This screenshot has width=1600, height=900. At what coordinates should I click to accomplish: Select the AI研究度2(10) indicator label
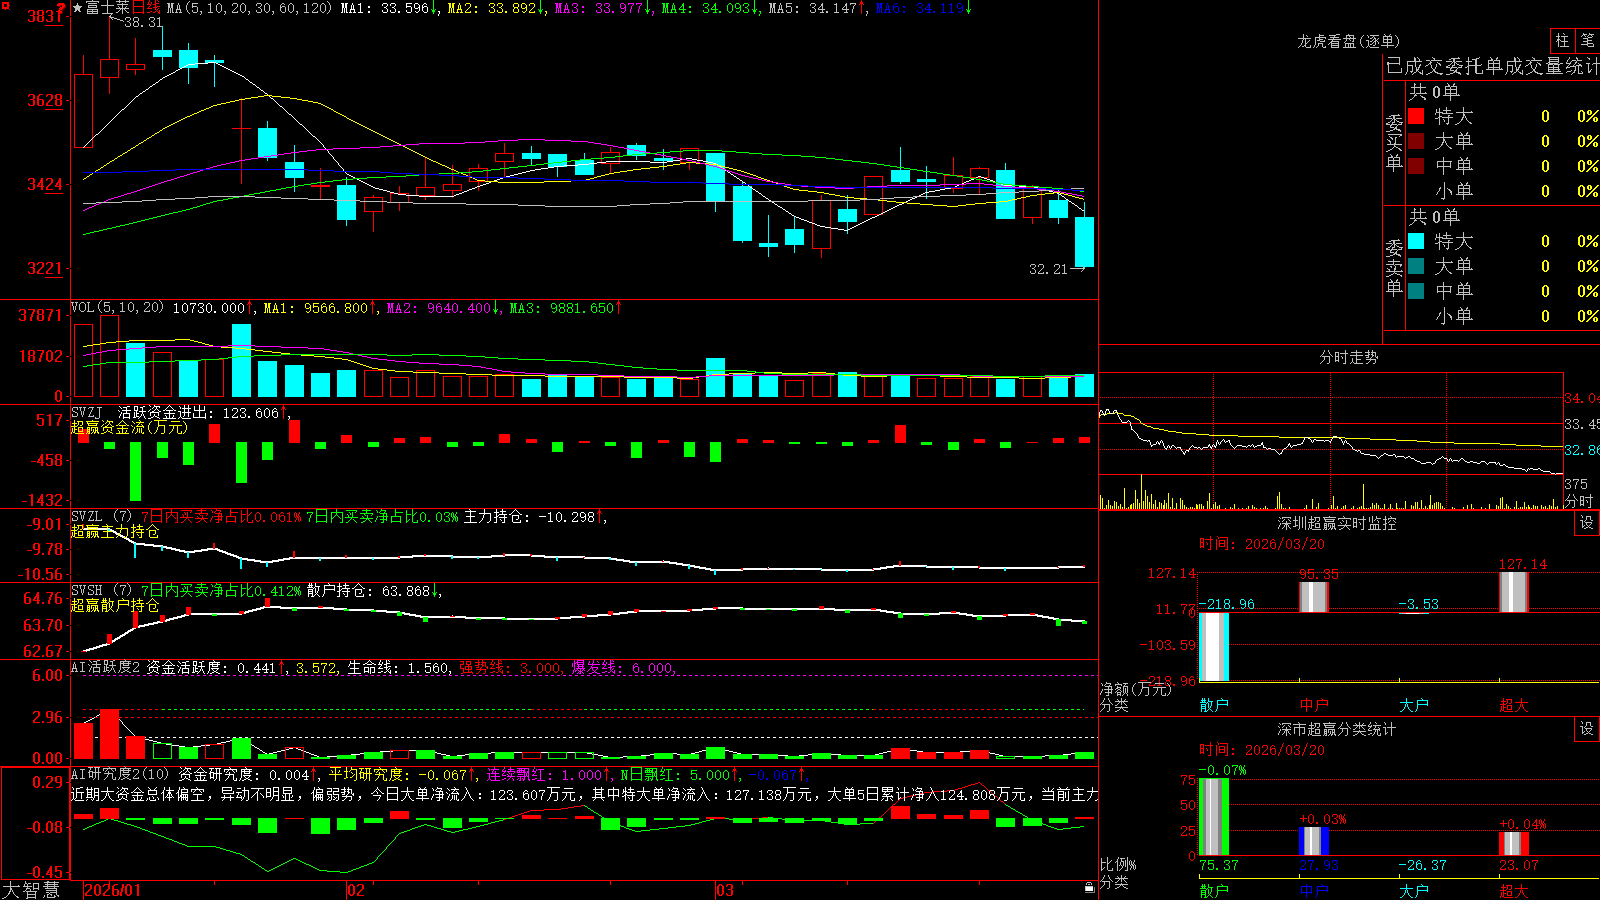pos(121,774)
